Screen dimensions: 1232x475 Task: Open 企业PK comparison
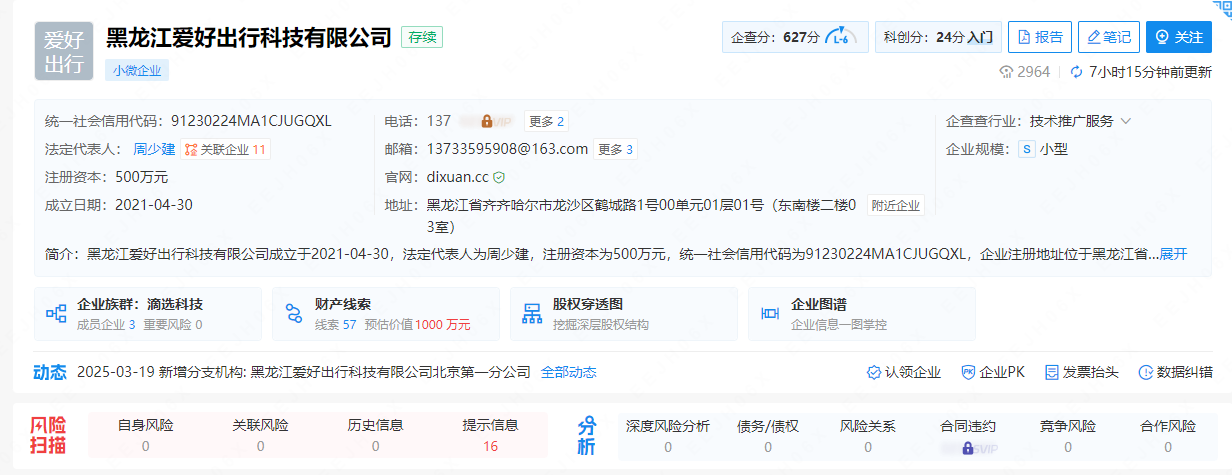tap(993, 372)
